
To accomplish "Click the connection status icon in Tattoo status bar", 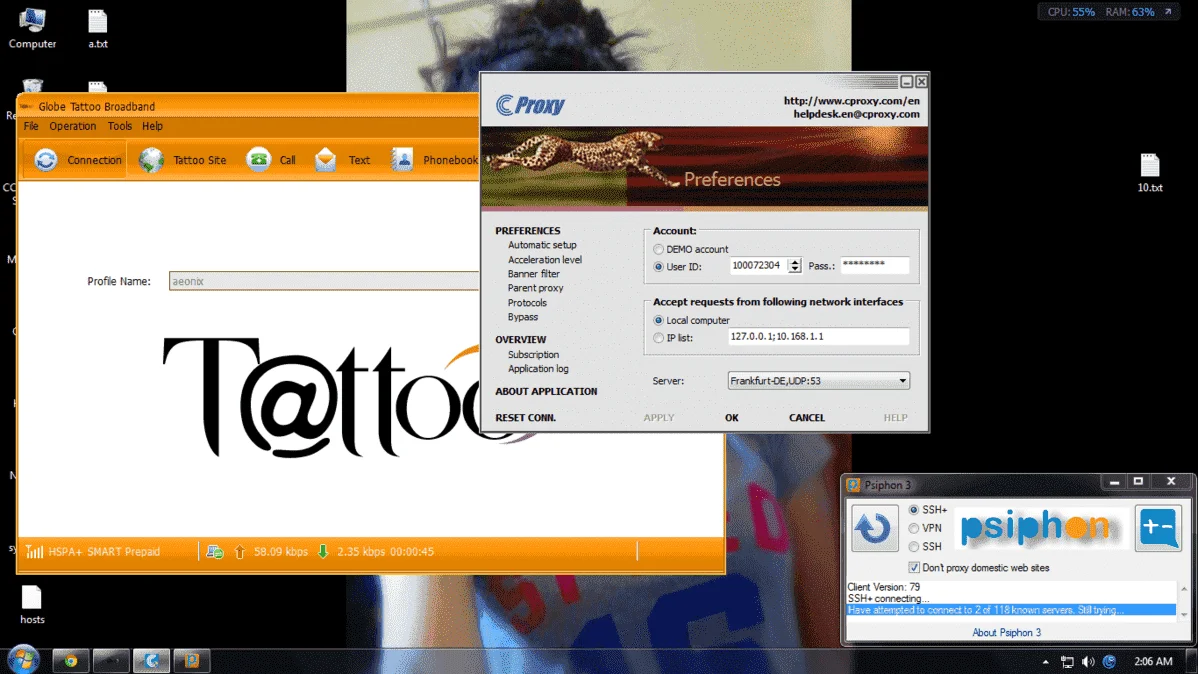I will pyautogui.click(x=215, y=552).
